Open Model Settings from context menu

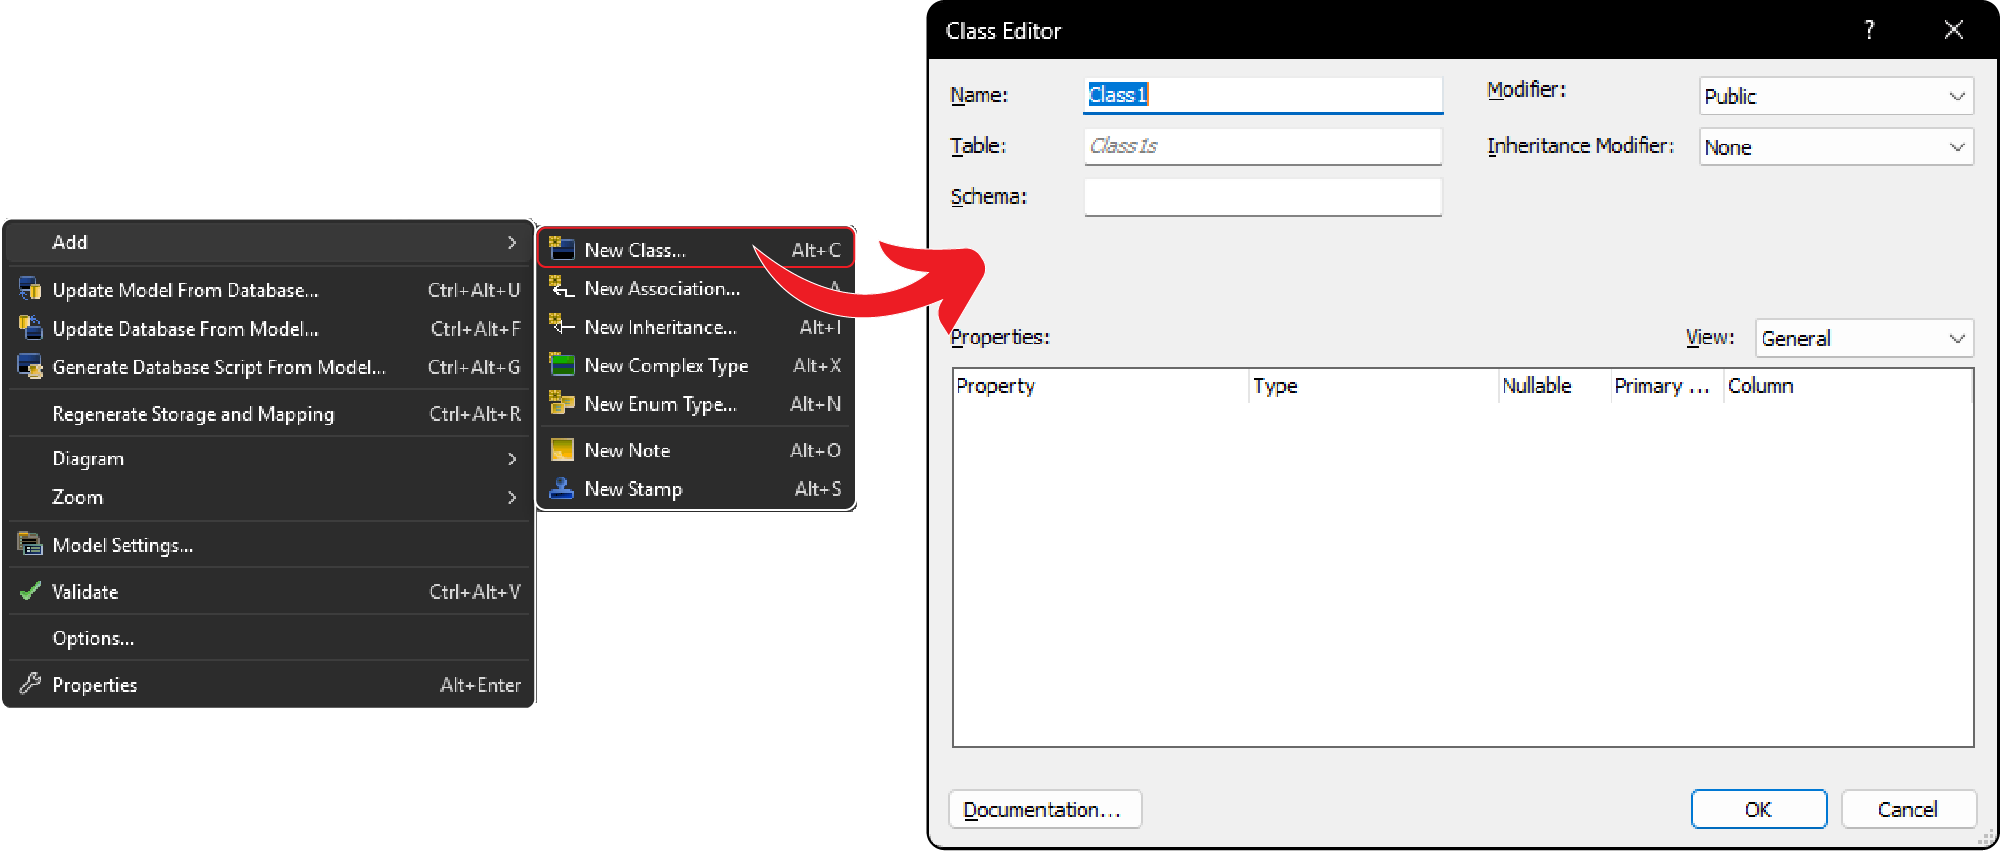tap(268, 545)
